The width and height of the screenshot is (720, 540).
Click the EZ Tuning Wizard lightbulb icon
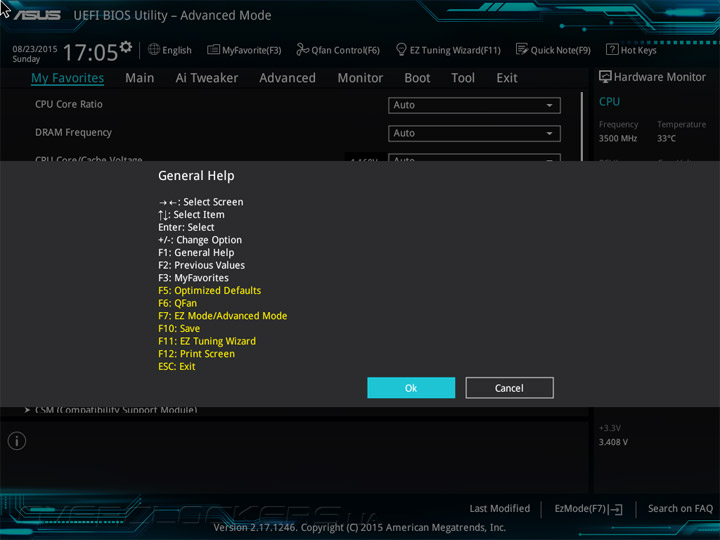(401, 49)
